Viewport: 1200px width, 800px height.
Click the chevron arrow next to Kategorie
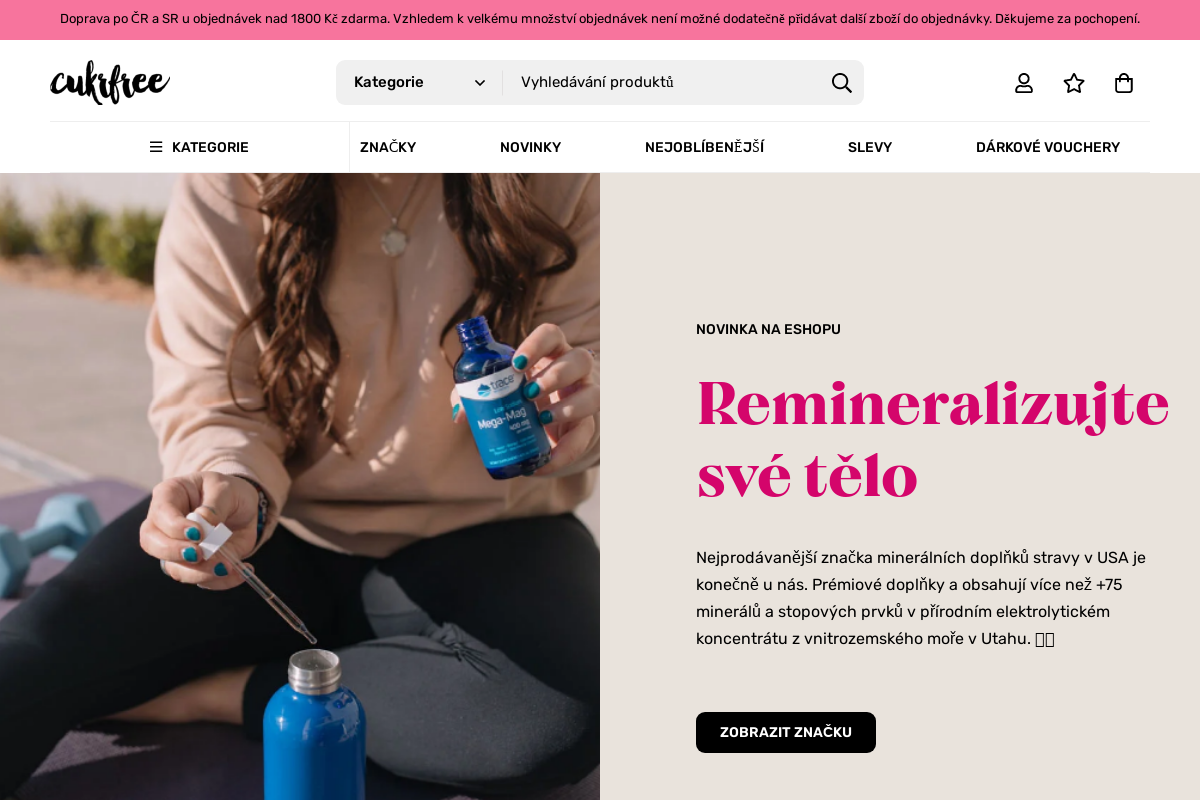tap(480, 83)
